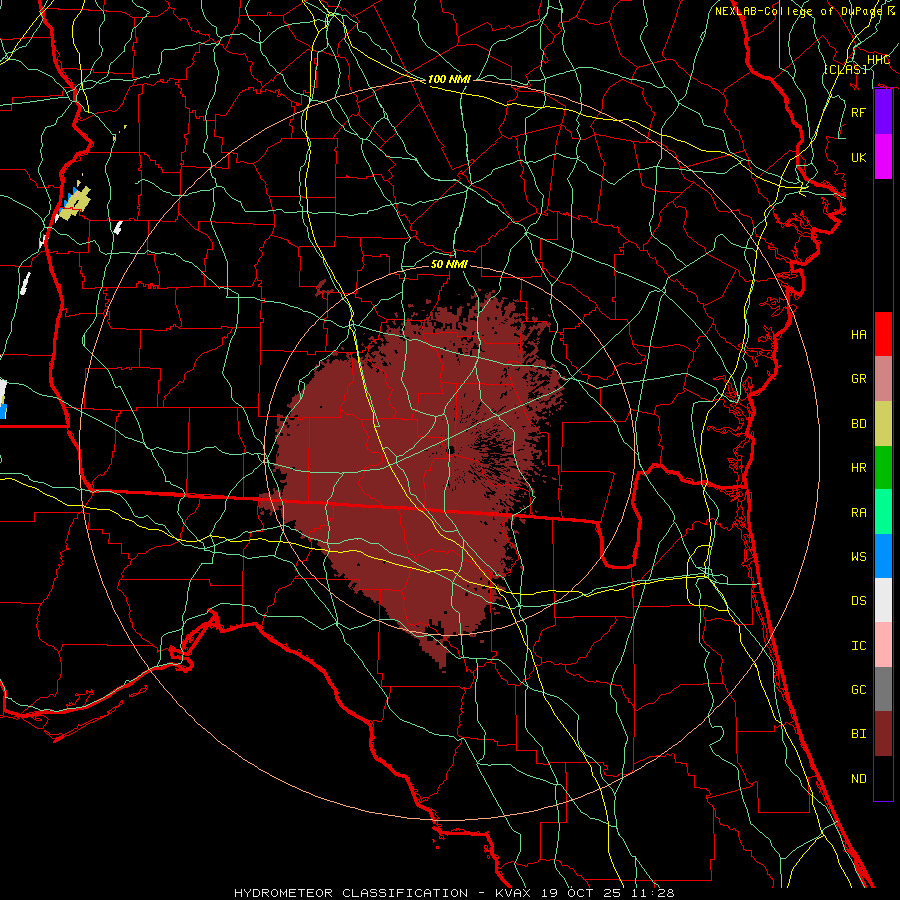This screenshot has width=900, height=900.
Task: Click the '50 NMI' range ring label
Action: [x=449, y=264]
